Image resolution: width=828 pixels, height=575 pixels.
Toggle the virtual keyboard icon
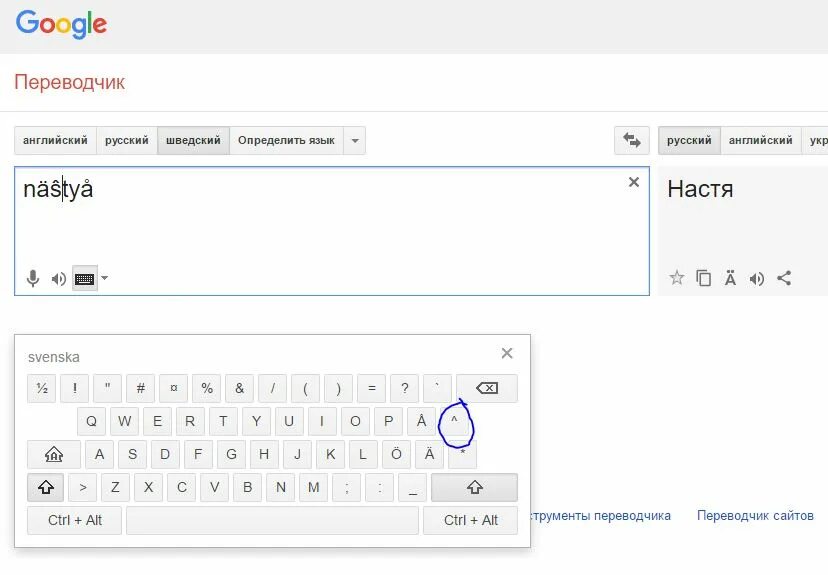point(84,278)
